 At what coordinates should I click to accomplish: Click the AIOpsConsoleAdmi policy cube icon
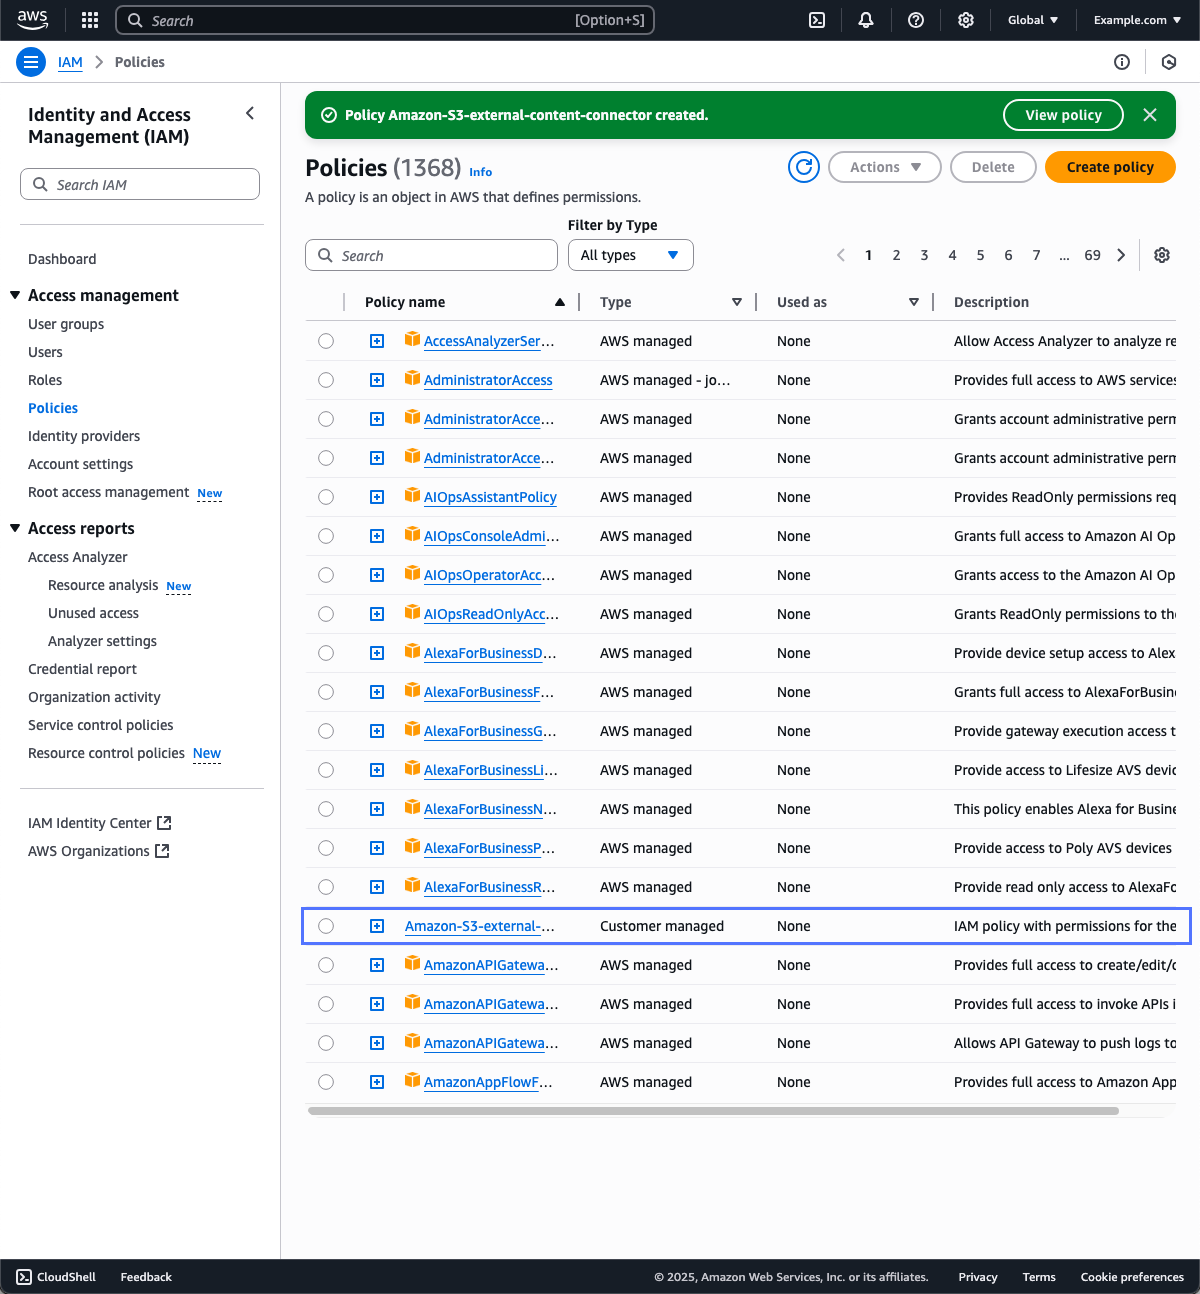pyautogui.click(x=412, y=535)
